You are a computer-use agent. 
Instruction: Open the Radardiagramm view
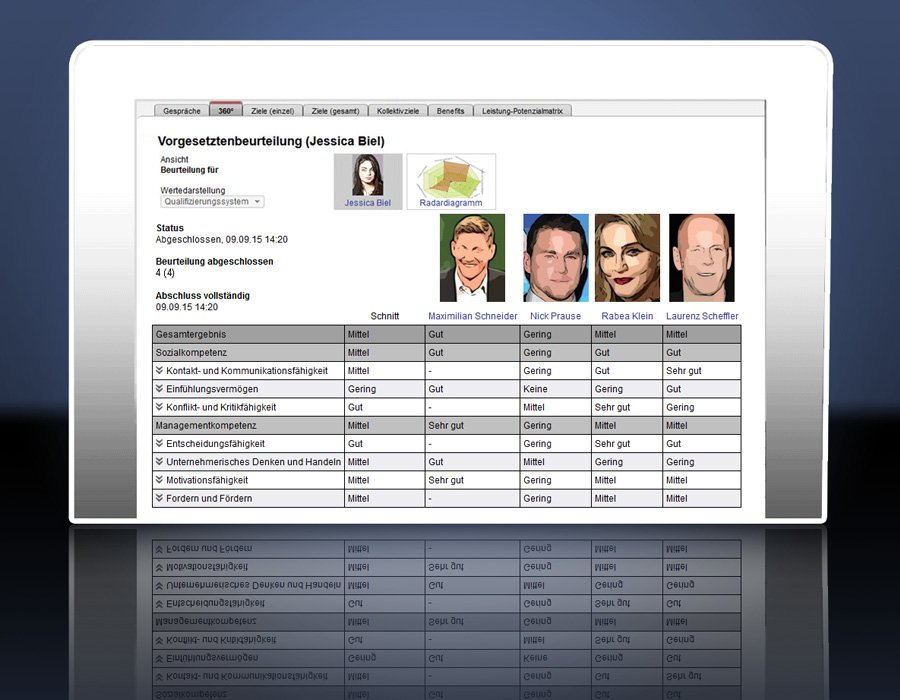pyautogui.click(x=450, y=181)
